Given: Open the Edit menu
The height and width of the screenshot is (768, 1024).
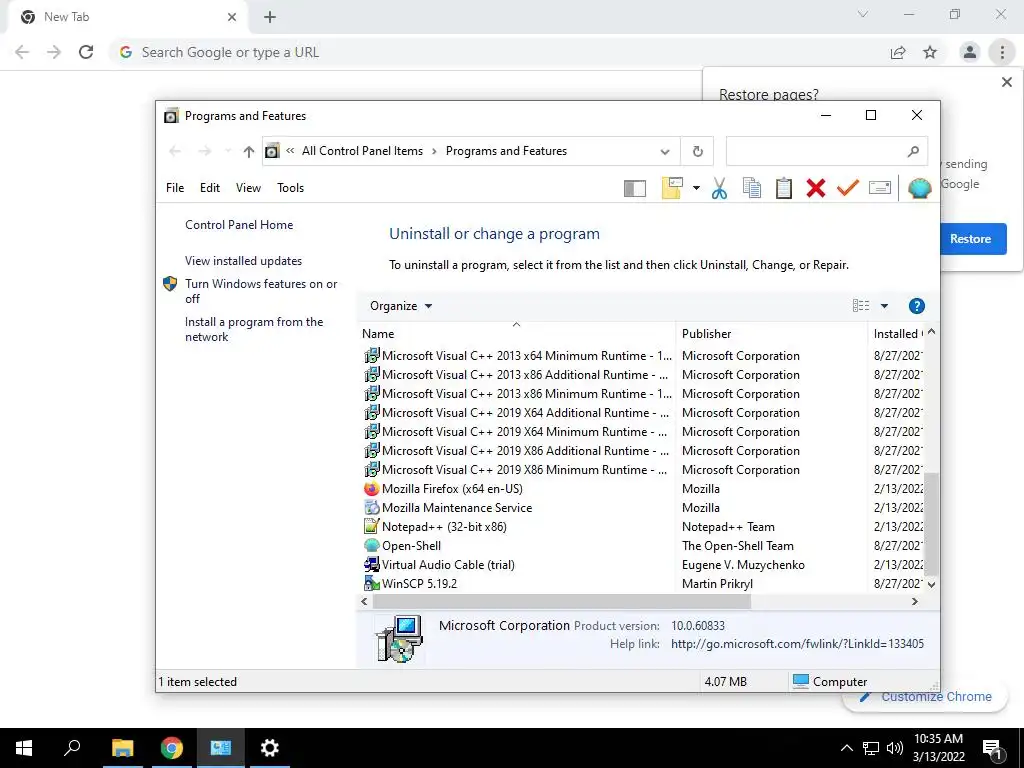Looking at the screenshot, I should 210,188.
